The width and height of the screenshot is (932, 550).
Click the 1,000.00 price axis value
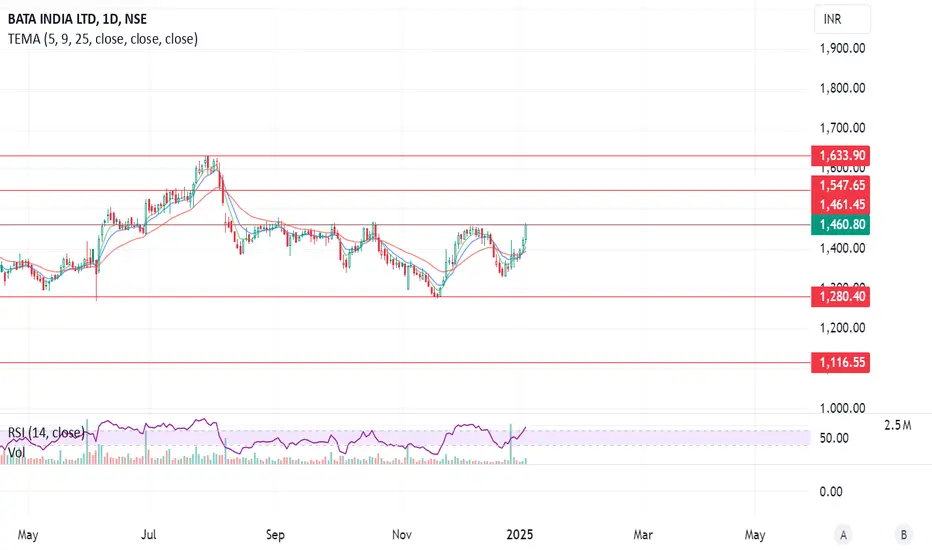click(x=842, y=408)
